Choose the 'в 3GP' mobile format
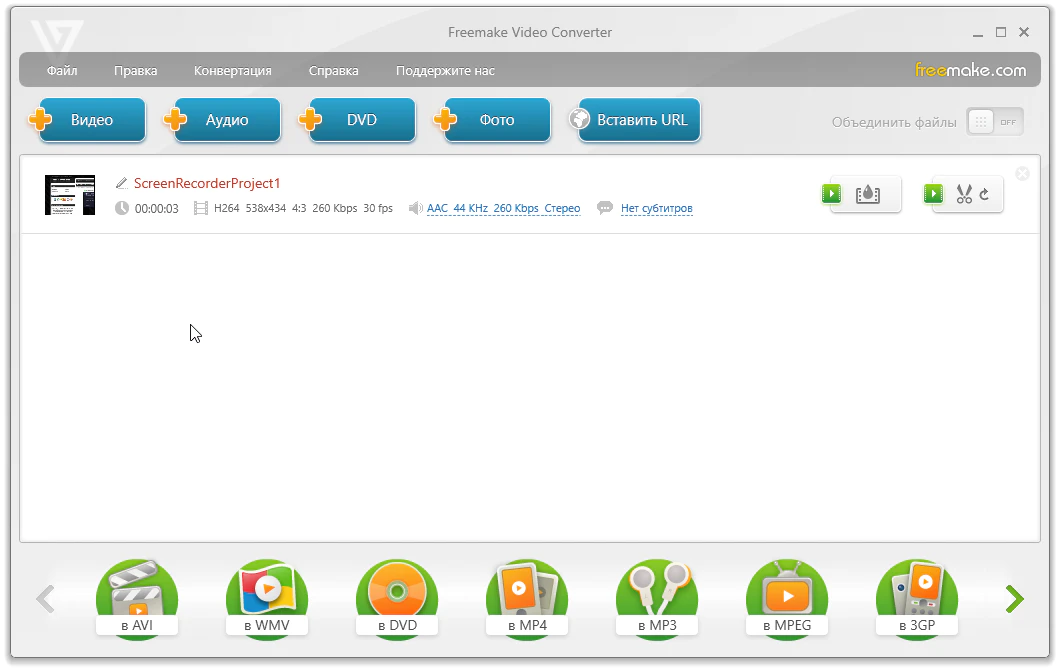This screenshot has width=1060, height=670. point(917,598)
